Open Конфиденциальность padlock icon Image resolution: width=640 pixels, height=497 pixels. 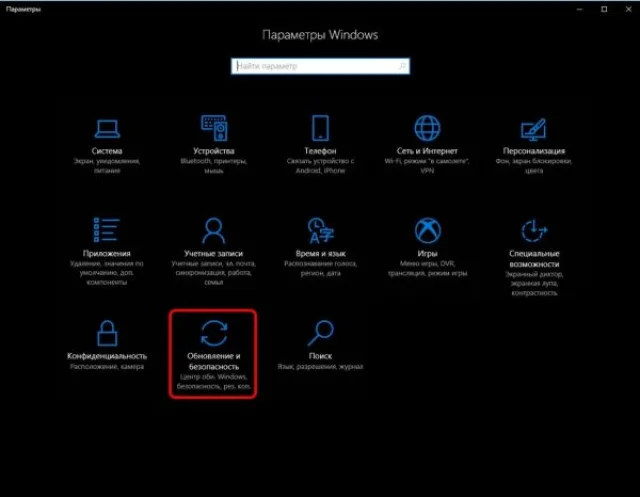coord(107,333)
